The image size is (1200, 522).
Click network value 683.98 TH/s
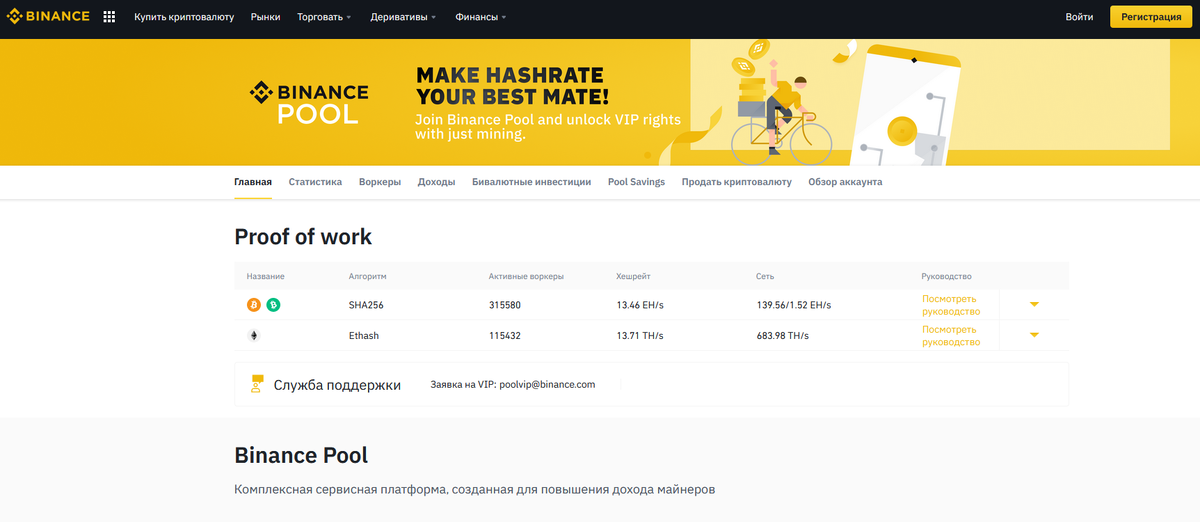click(x=783, y=335)
